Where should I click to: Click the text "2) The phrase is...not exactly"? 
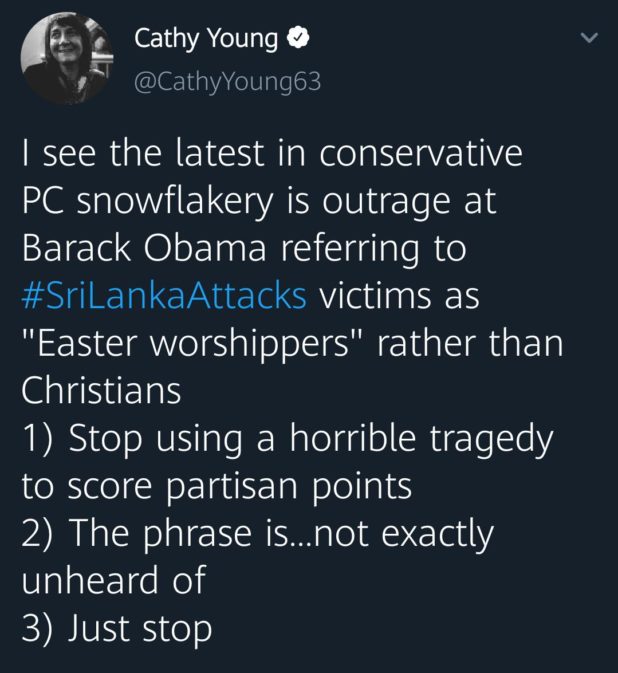tap(258, 534)
